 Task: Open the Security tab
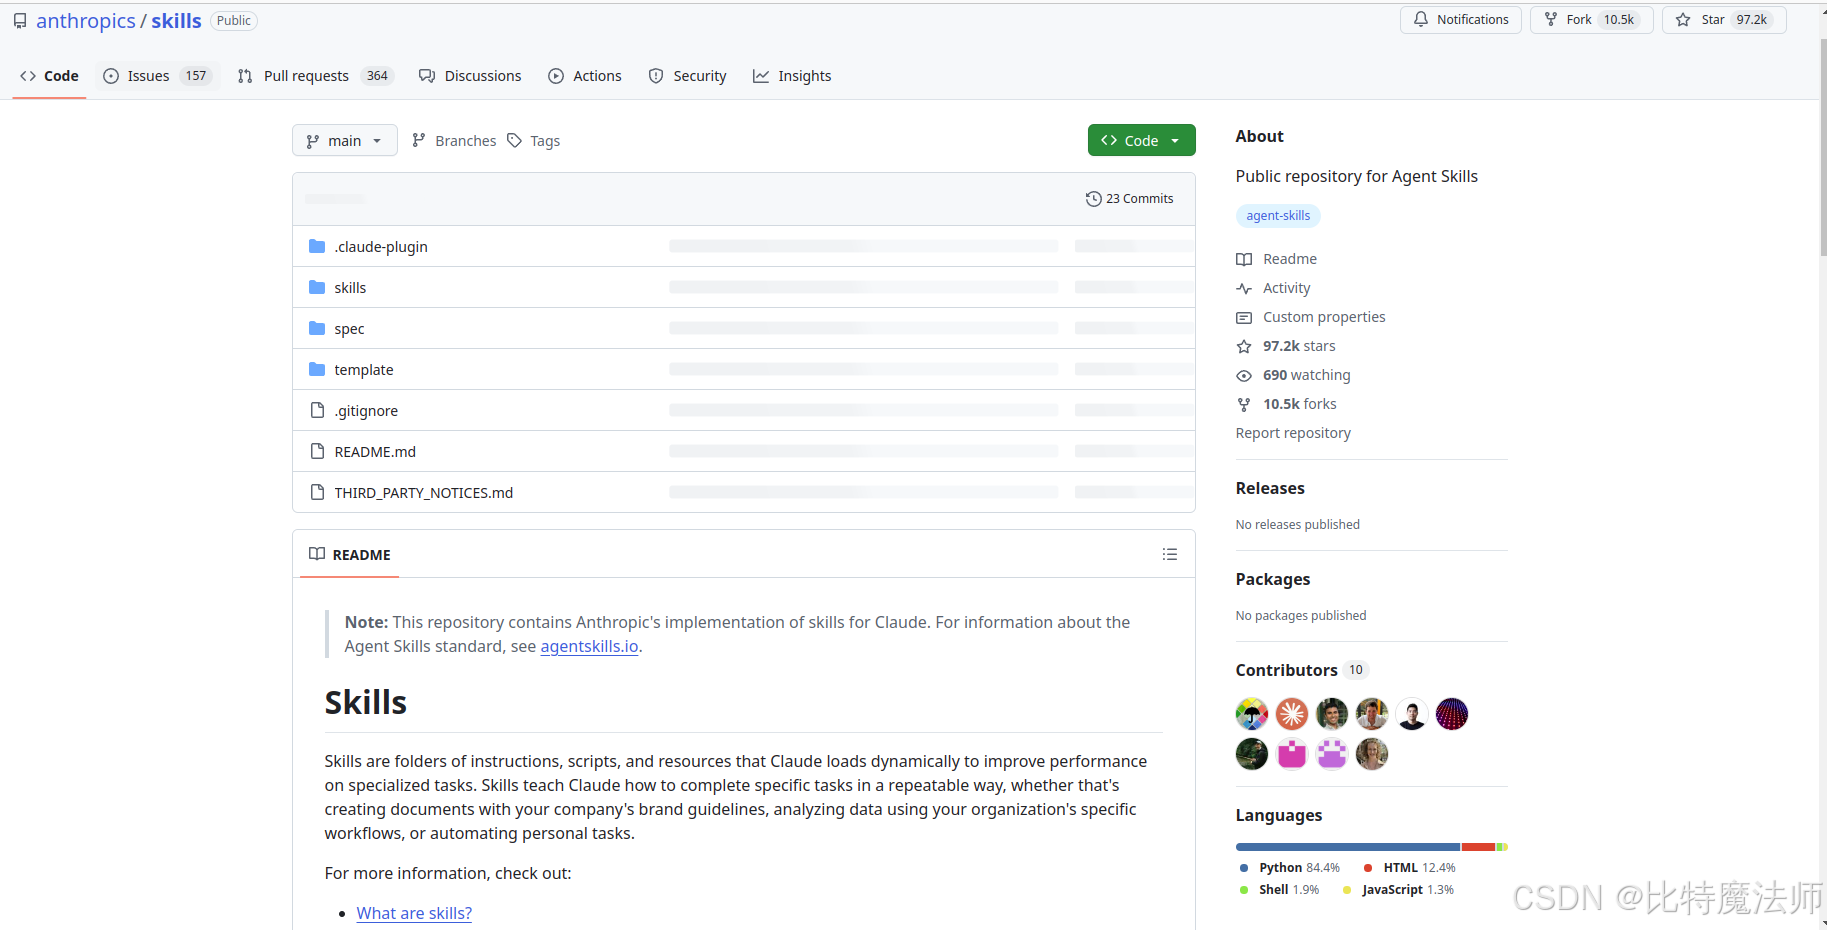tap(687, 76)
